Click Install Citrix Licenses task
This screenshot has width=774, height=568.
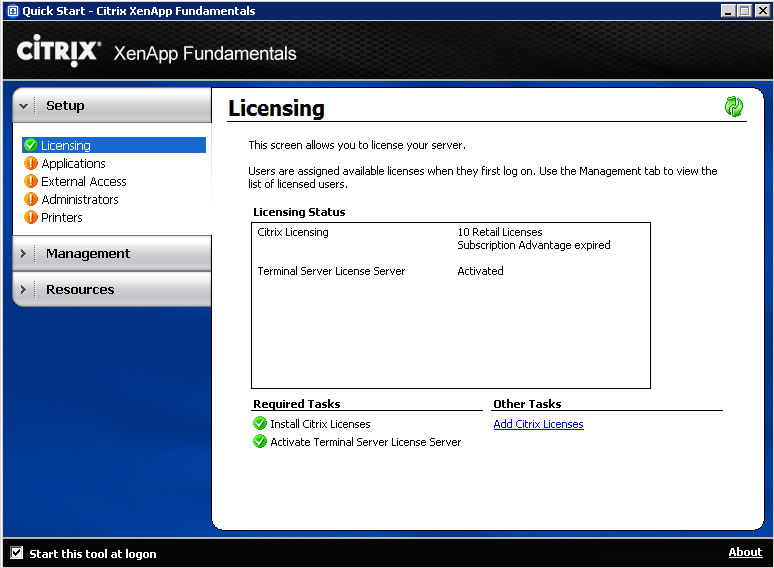pos(320,424)
